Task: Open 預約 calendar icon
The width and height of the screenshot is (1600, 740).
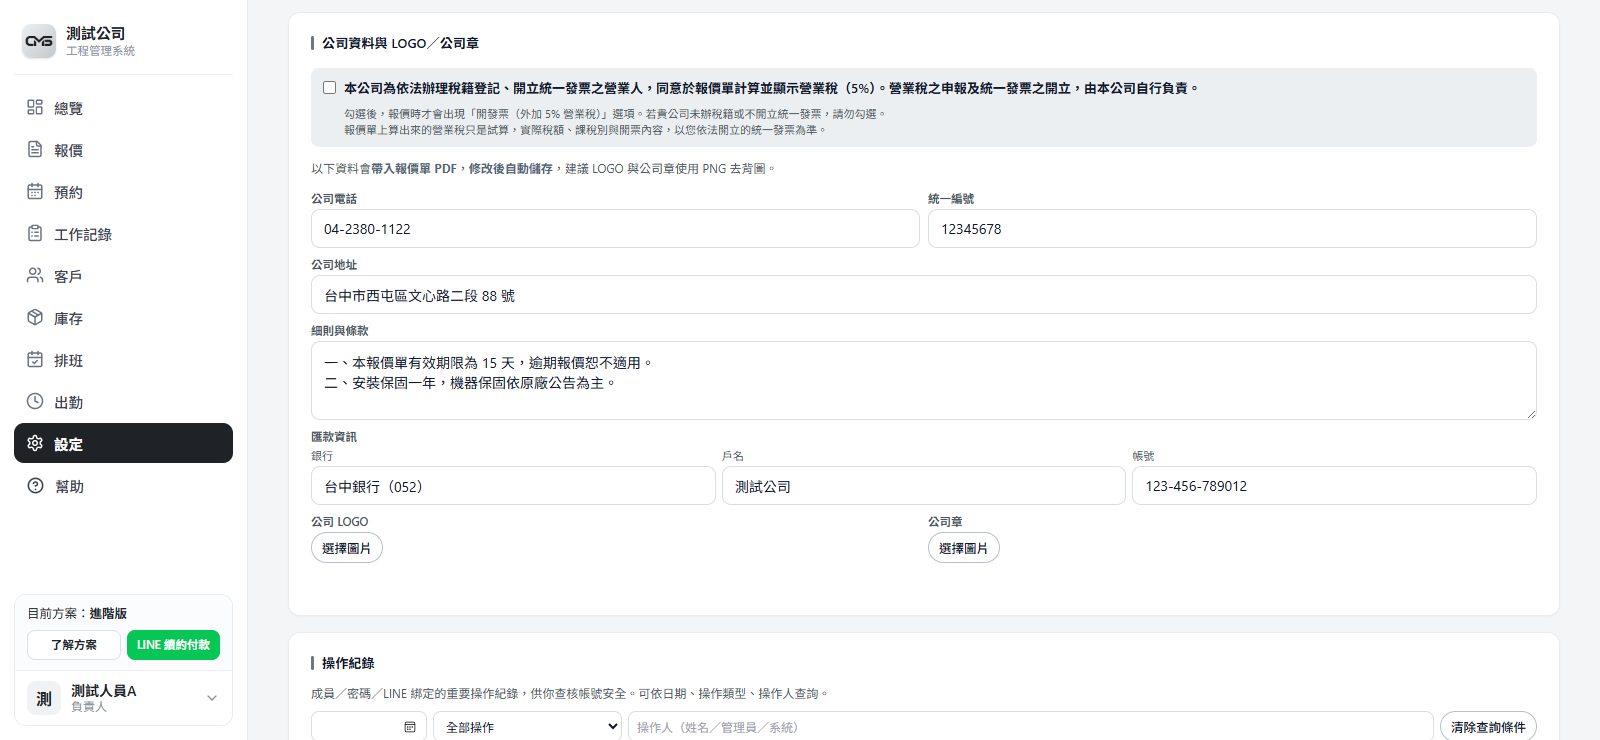Action: pyautogui.click(x=35, y=191)
